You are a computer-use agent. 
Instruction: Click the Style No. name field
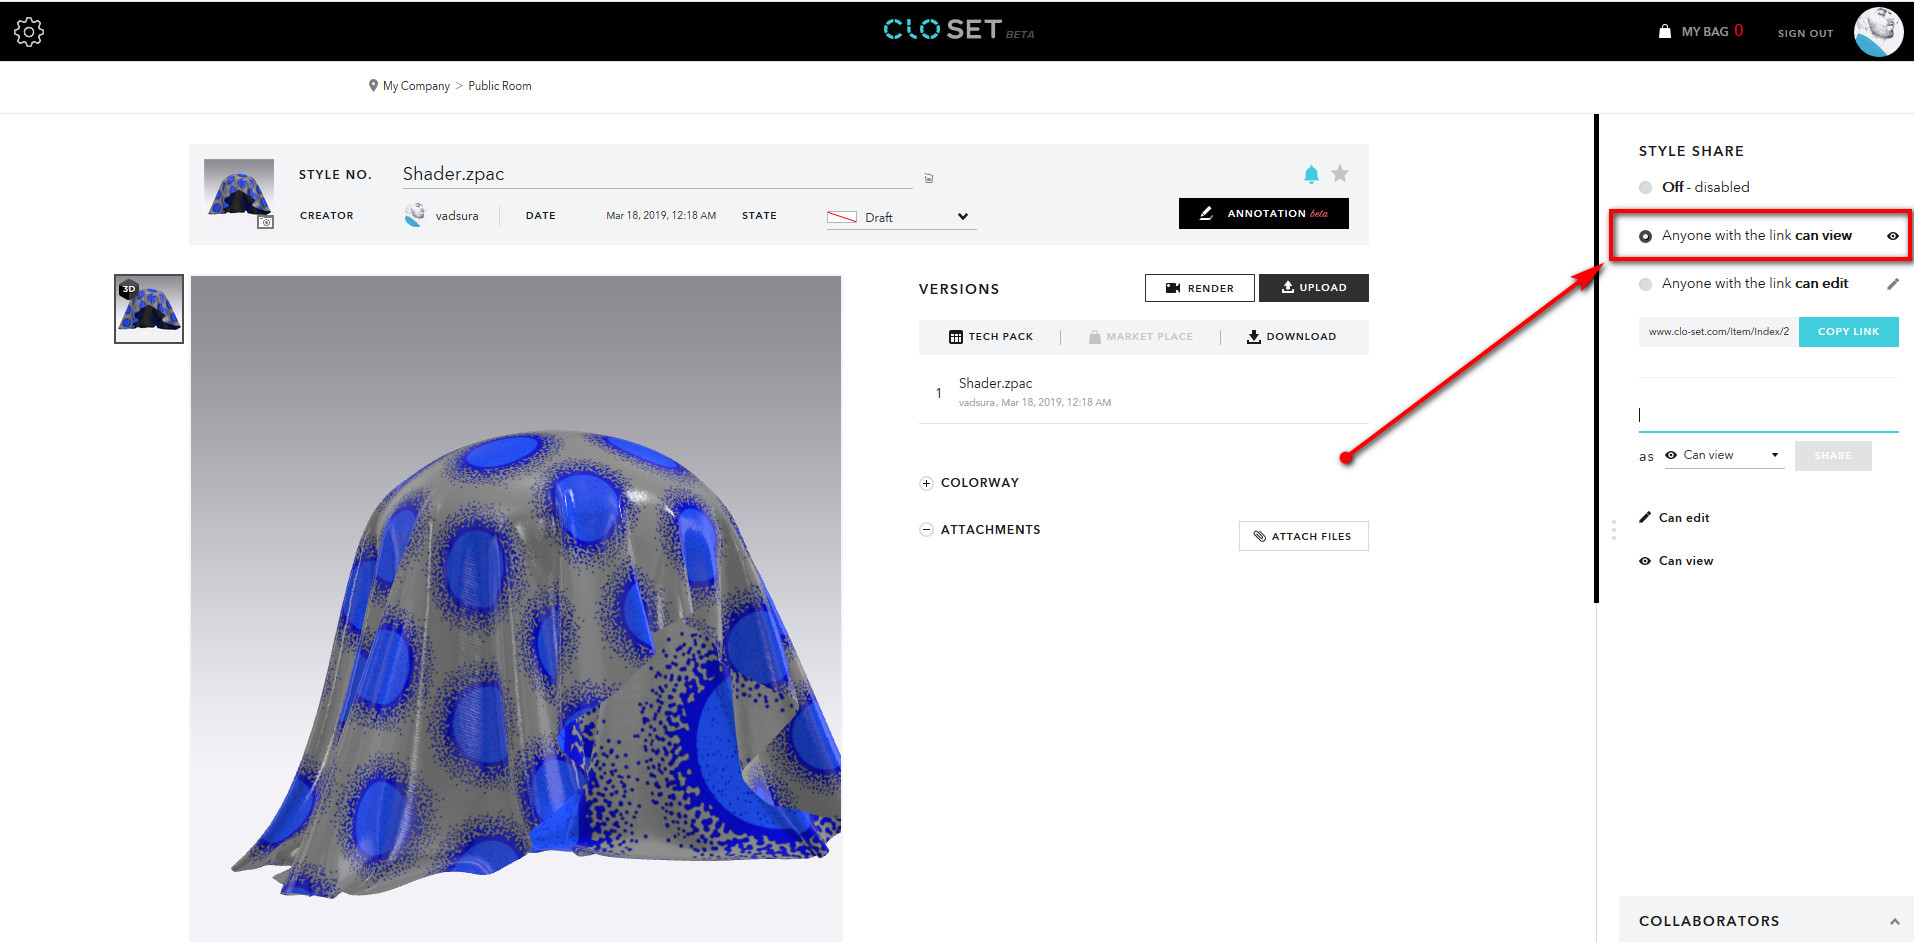657,174
